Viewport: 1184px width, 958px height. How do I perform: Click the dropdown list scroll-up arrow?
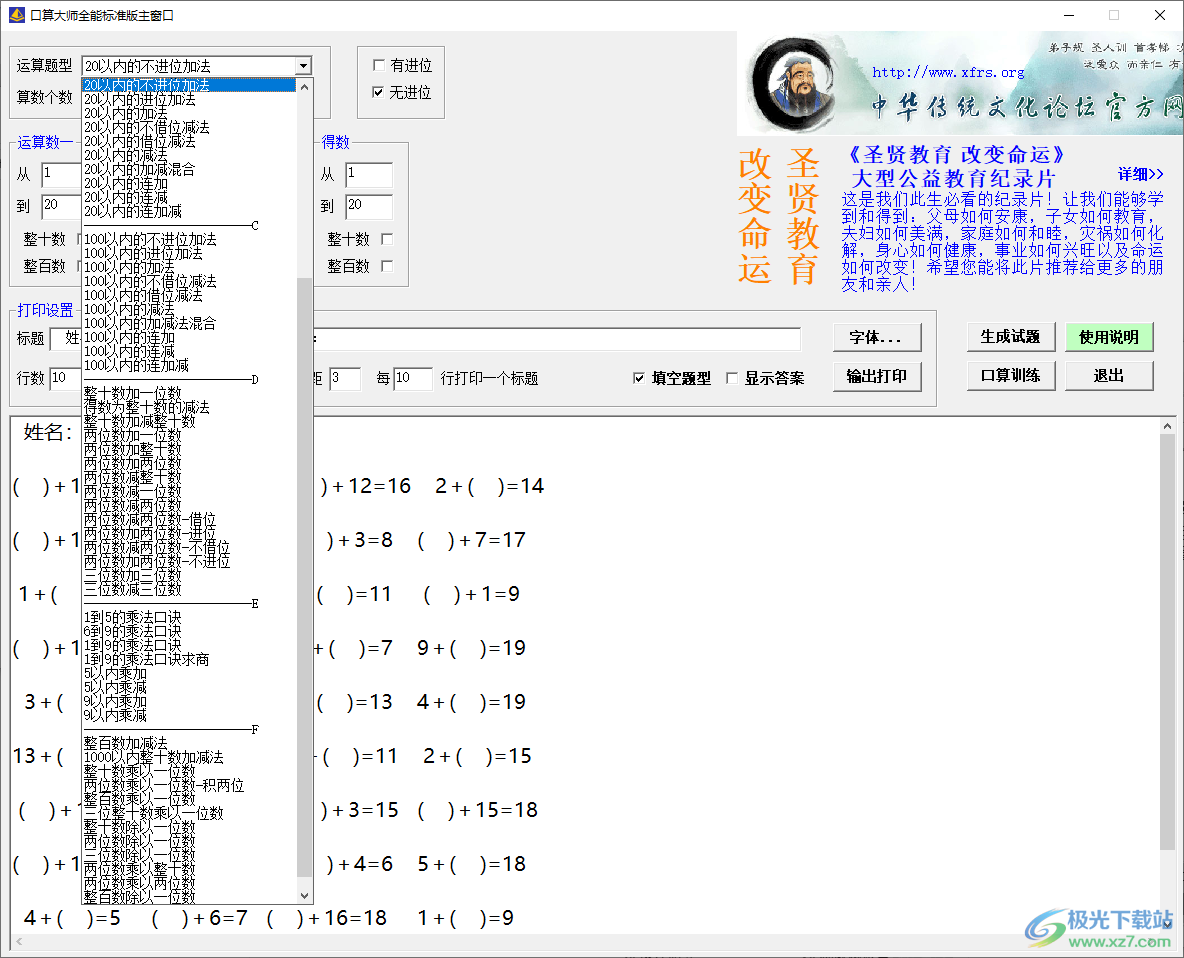click(304, 86)
